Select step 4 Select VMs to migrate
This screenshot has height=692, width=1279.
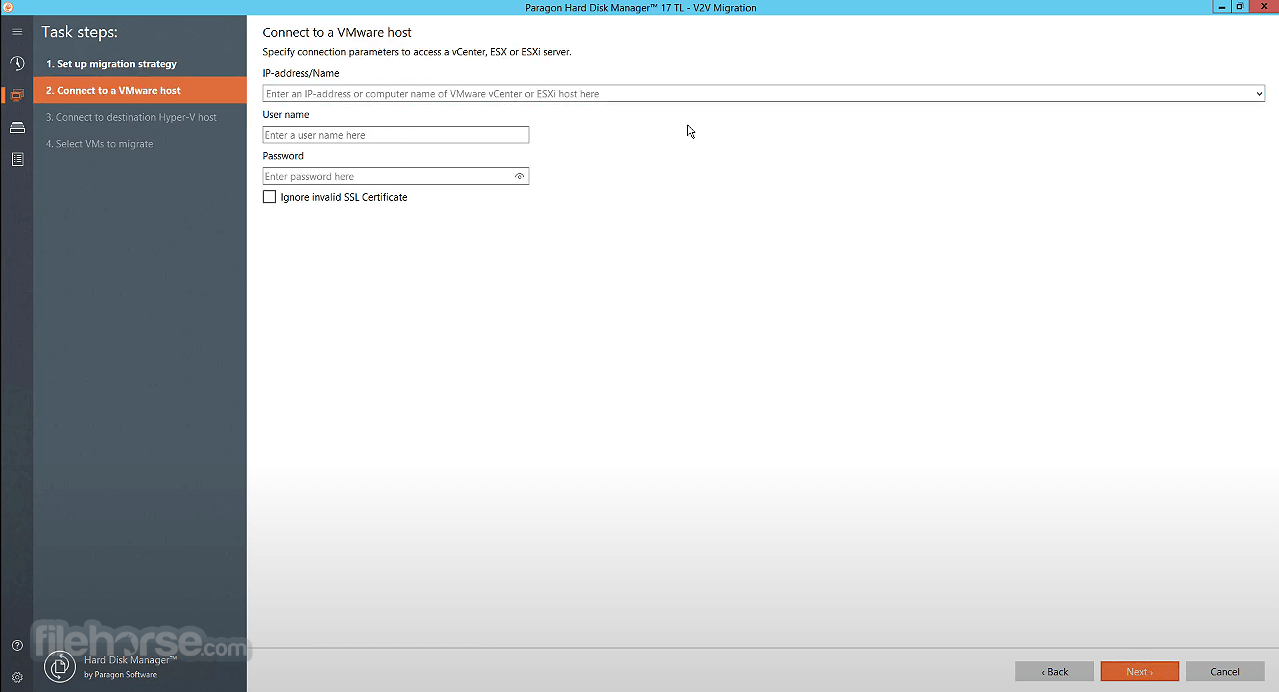[x=140, y=144]
